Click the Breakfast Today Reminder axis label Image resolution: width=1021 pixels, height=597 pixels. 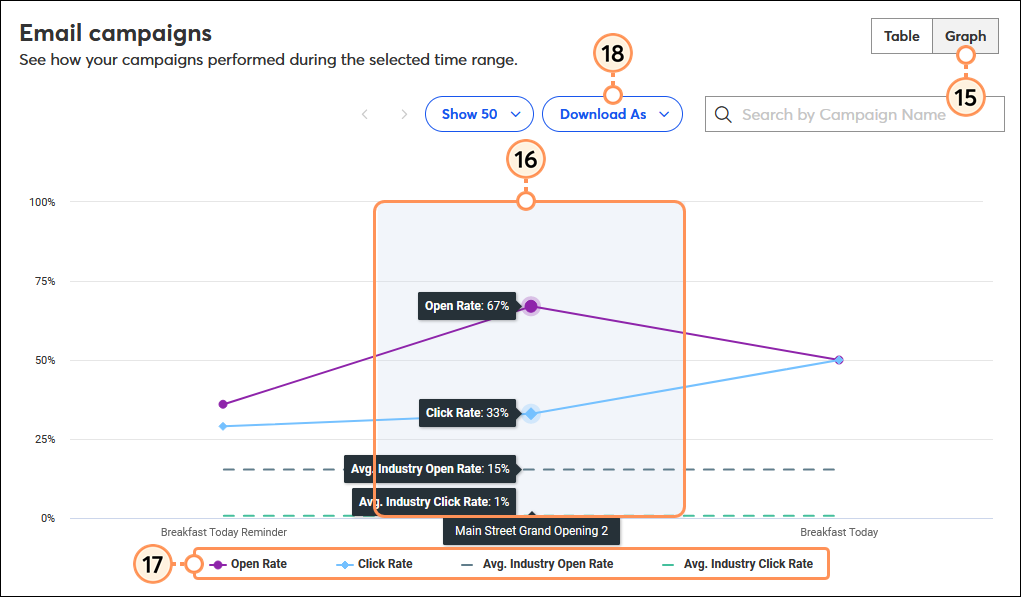[x=224, y=533]
